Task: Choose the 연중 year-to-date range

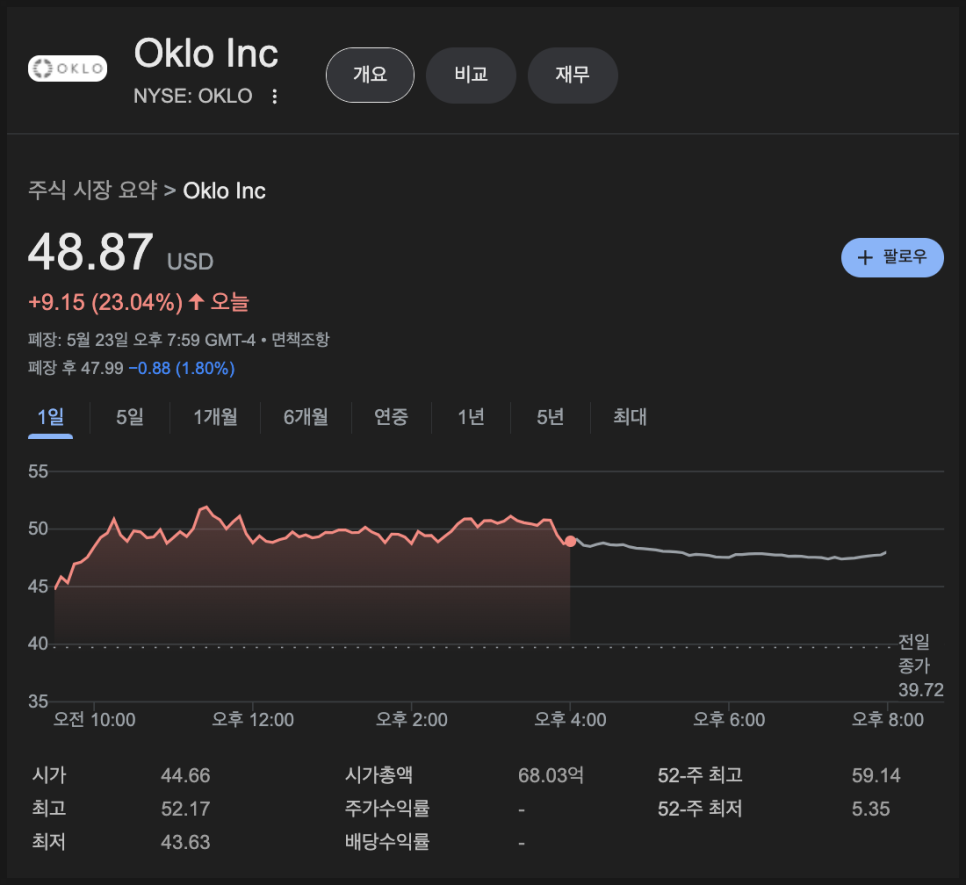Action: [391, 418]
